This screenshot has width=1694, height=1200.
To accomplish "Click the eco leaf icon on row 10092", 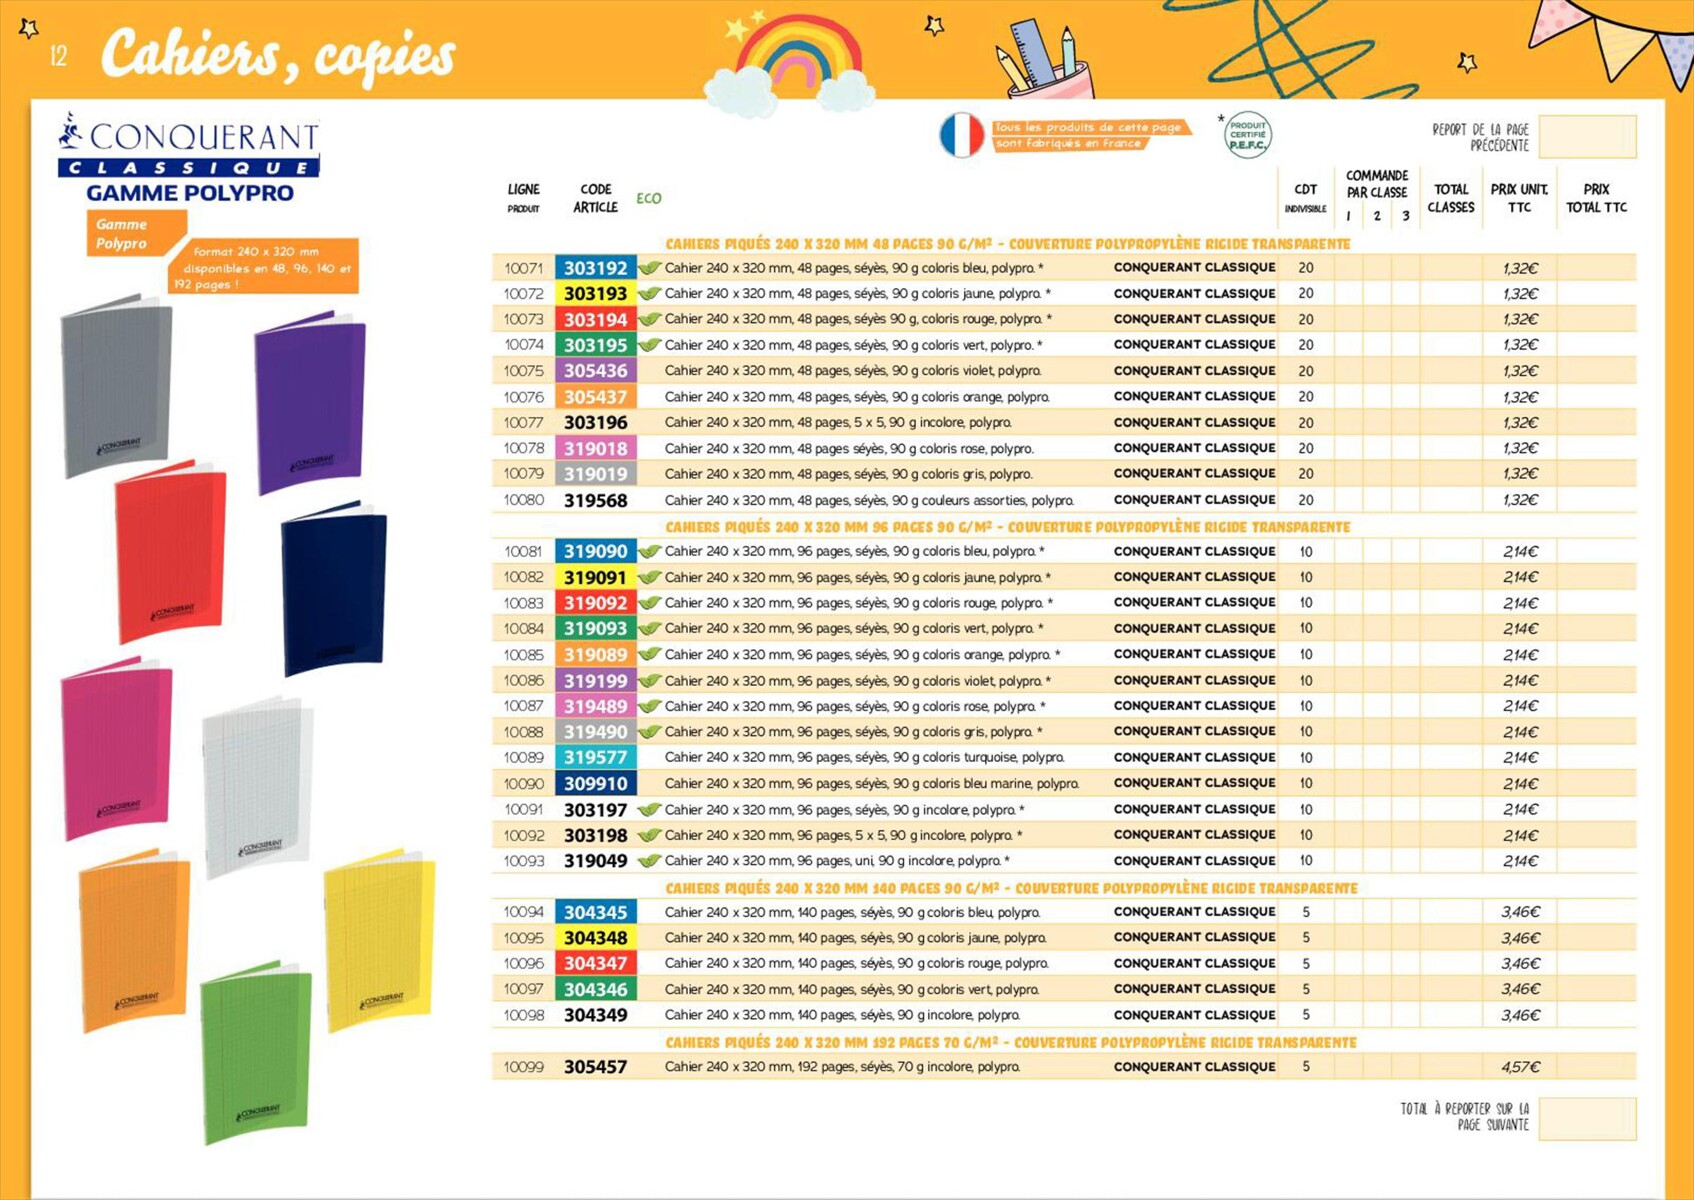I will pyautogui.click(x=650, y=835).
